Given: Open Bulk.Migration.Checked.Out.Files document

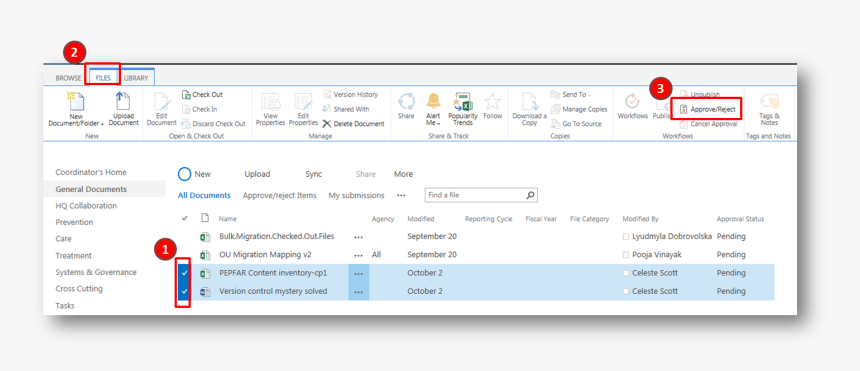Looking at the screenshot, I should [x=276, y=237].
